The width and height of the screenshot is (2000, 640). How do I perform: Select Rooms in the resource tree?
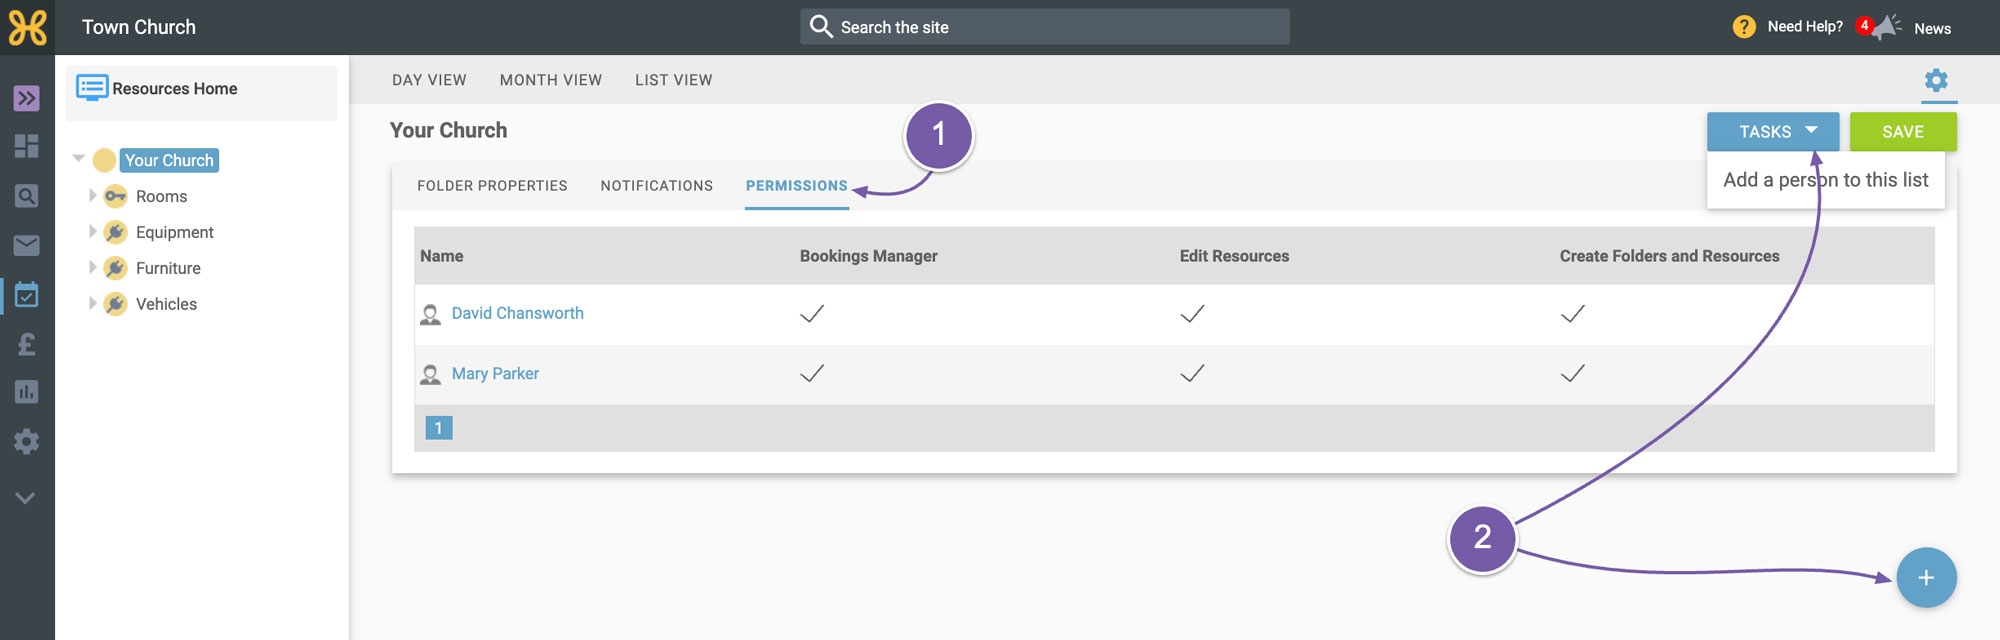point(162,196)
